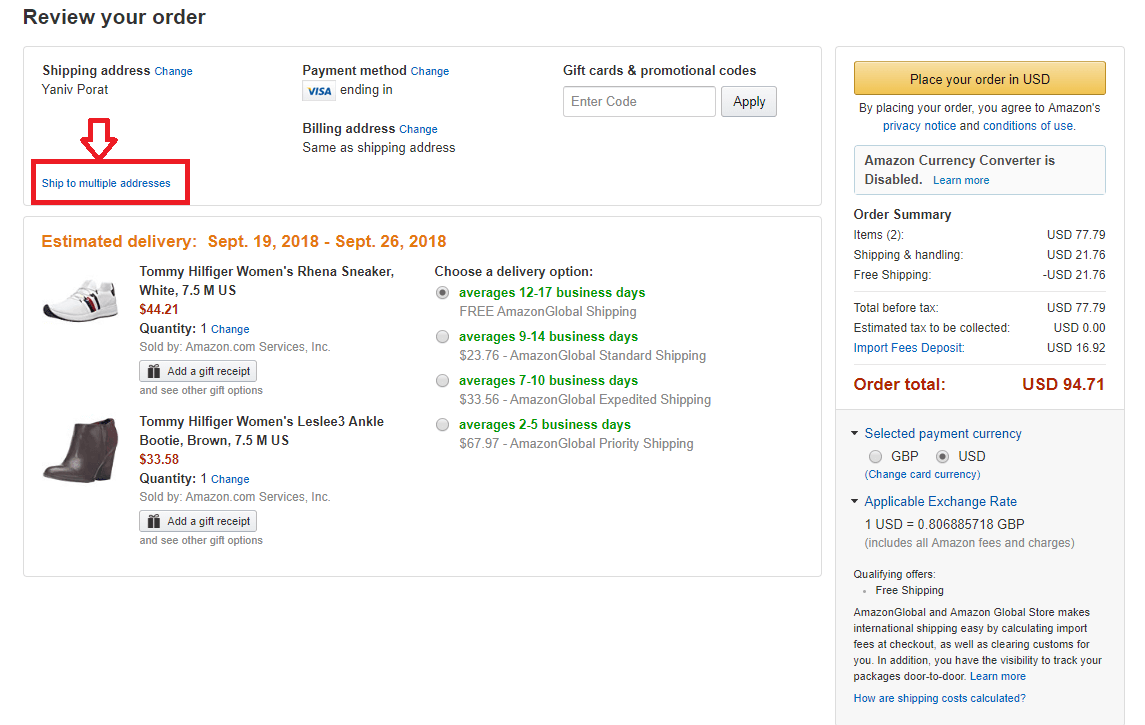
Task: Select AmazonGlobal Priority Shipping radio
Action: point(442,425)
